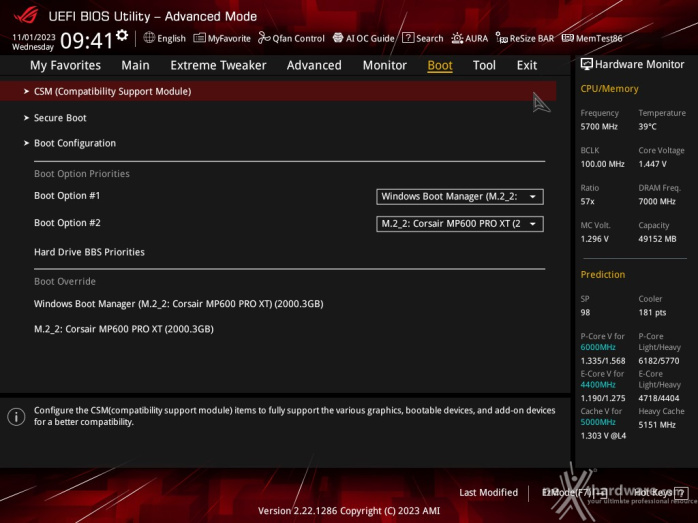Image resolution: width=698 pixels, height=523 pixels.
Task: Click the 49152 MB capacity value
Action: [x=657, y=239]
